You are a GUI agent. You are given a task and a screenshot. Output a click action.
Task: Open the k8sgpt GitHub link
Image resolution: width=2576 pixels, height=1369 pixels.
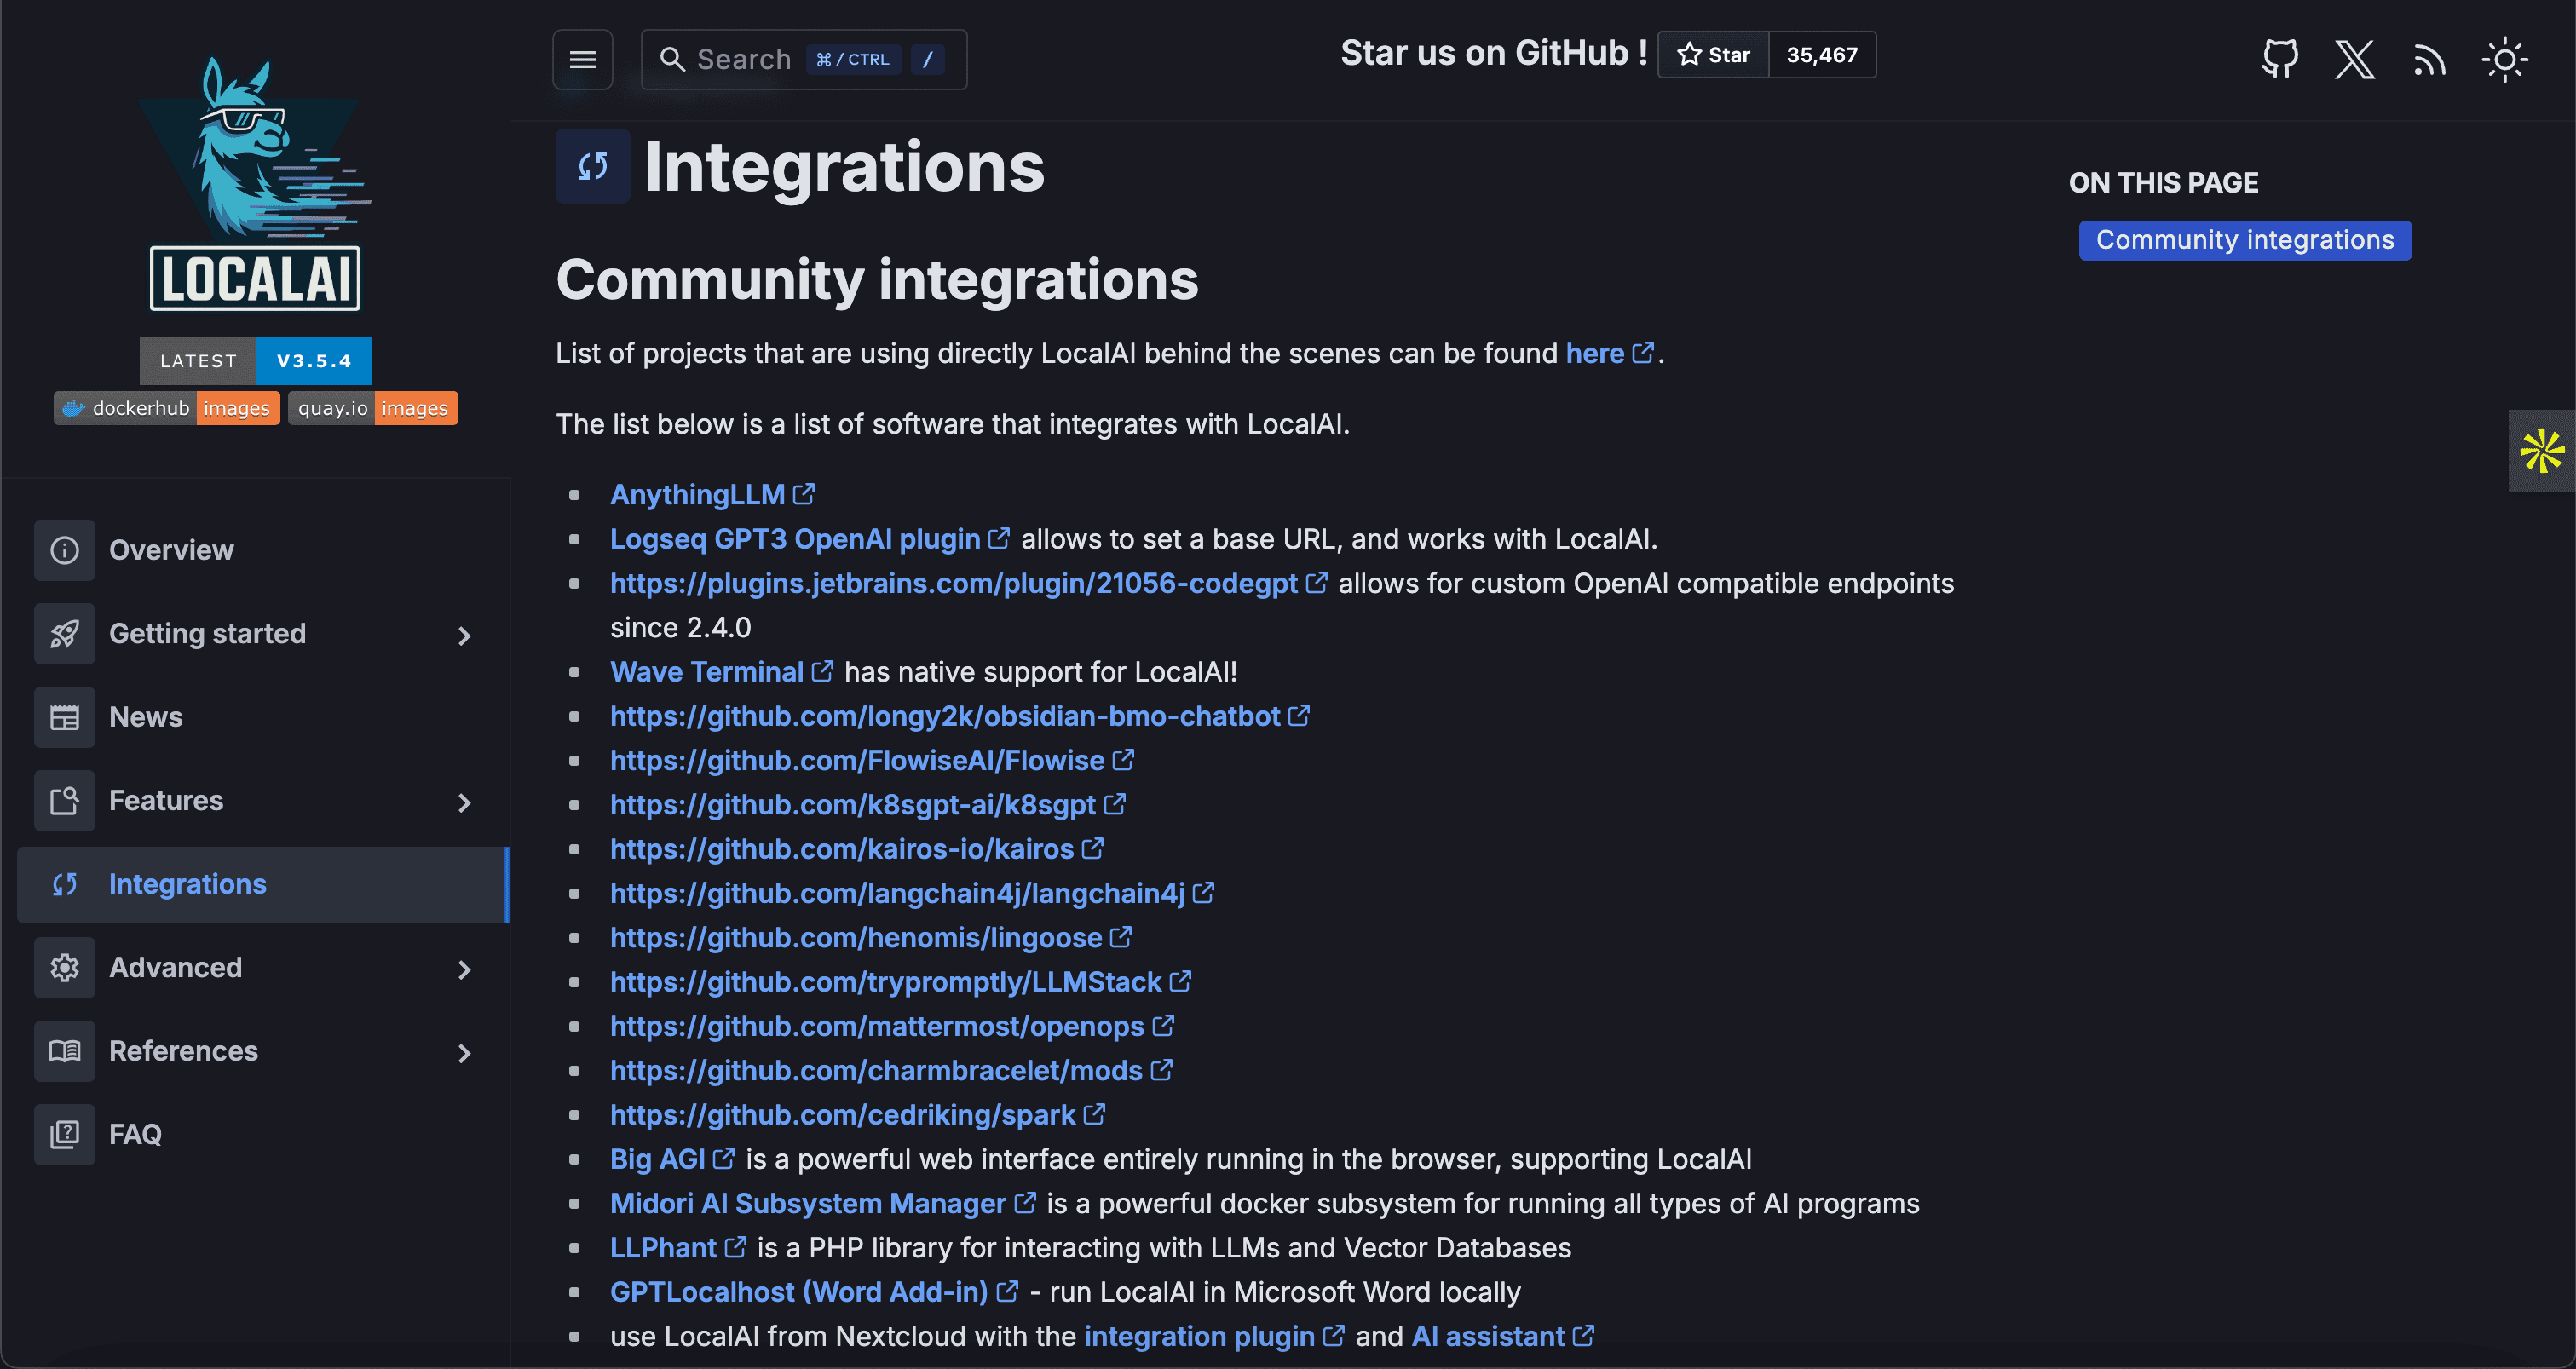[853, 804]
